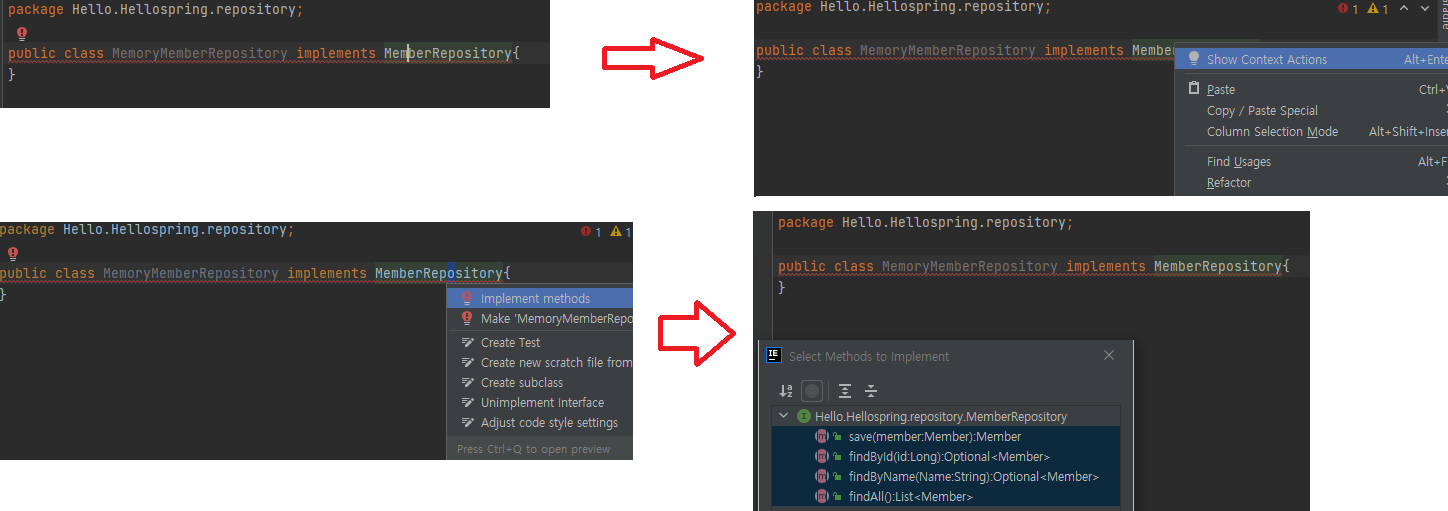Click the red error indicator in the intention popup editor

point(591,231)
